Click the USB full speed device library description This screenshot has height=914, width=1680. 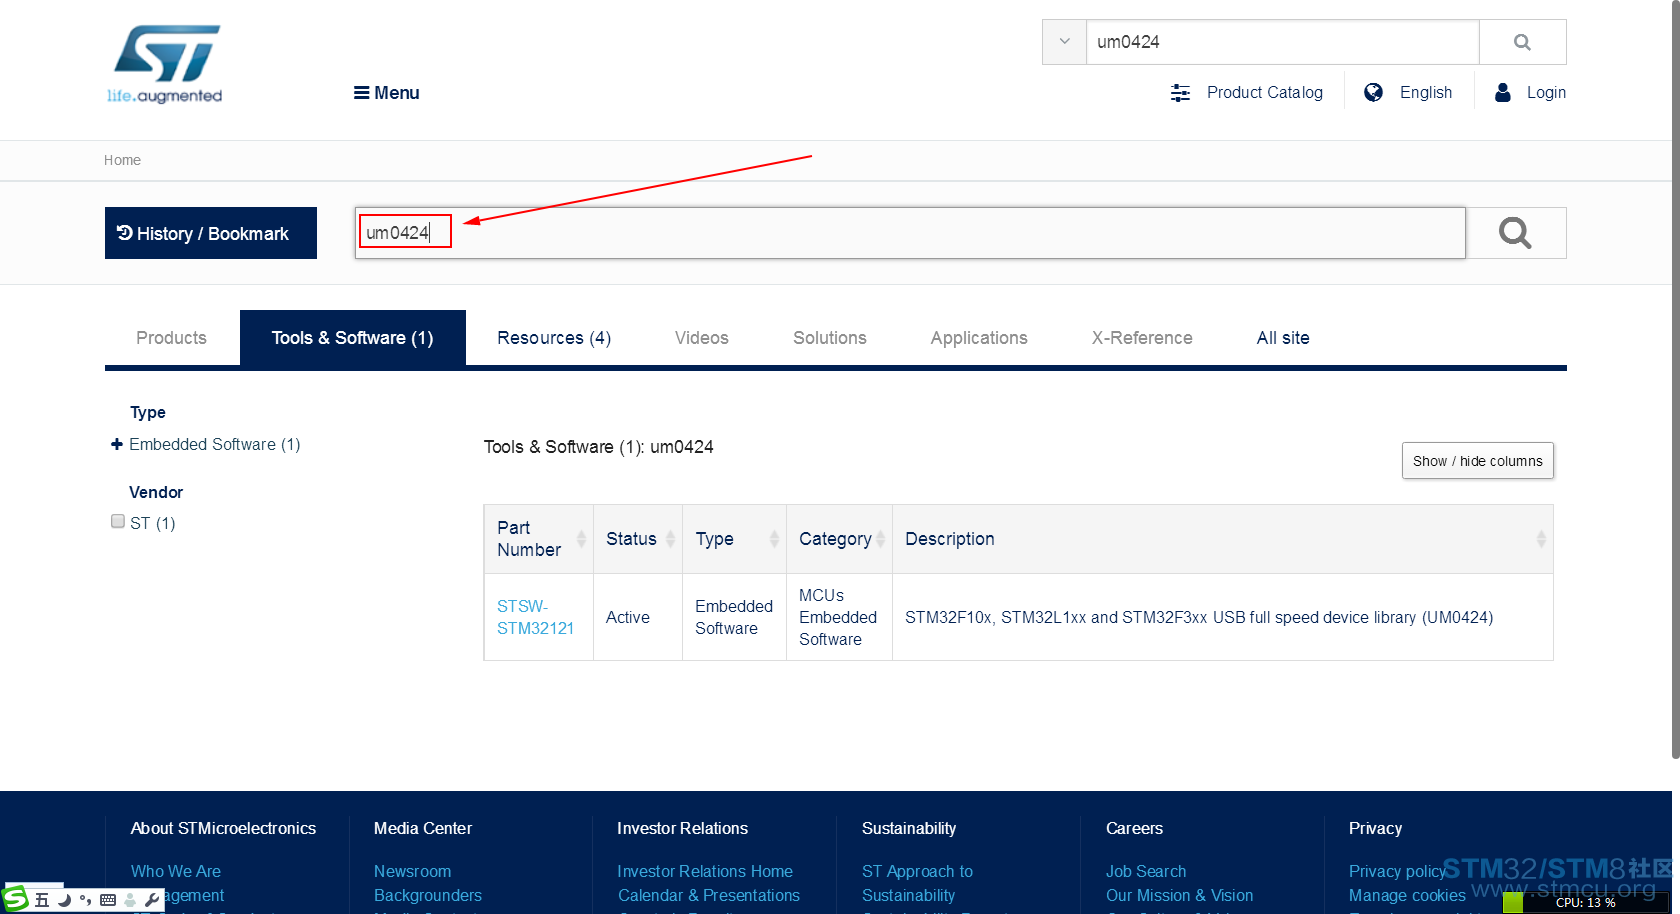coord(1199,617)
